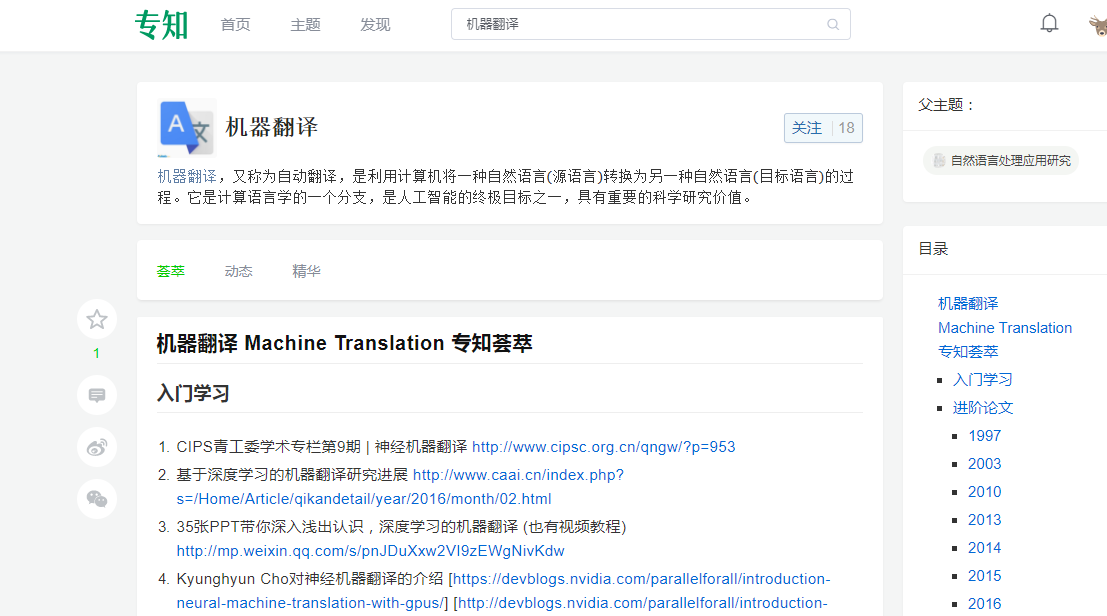Switch to the 精华 tab
This screenshot has height=616, width=1107.
(x=306, y=270)
